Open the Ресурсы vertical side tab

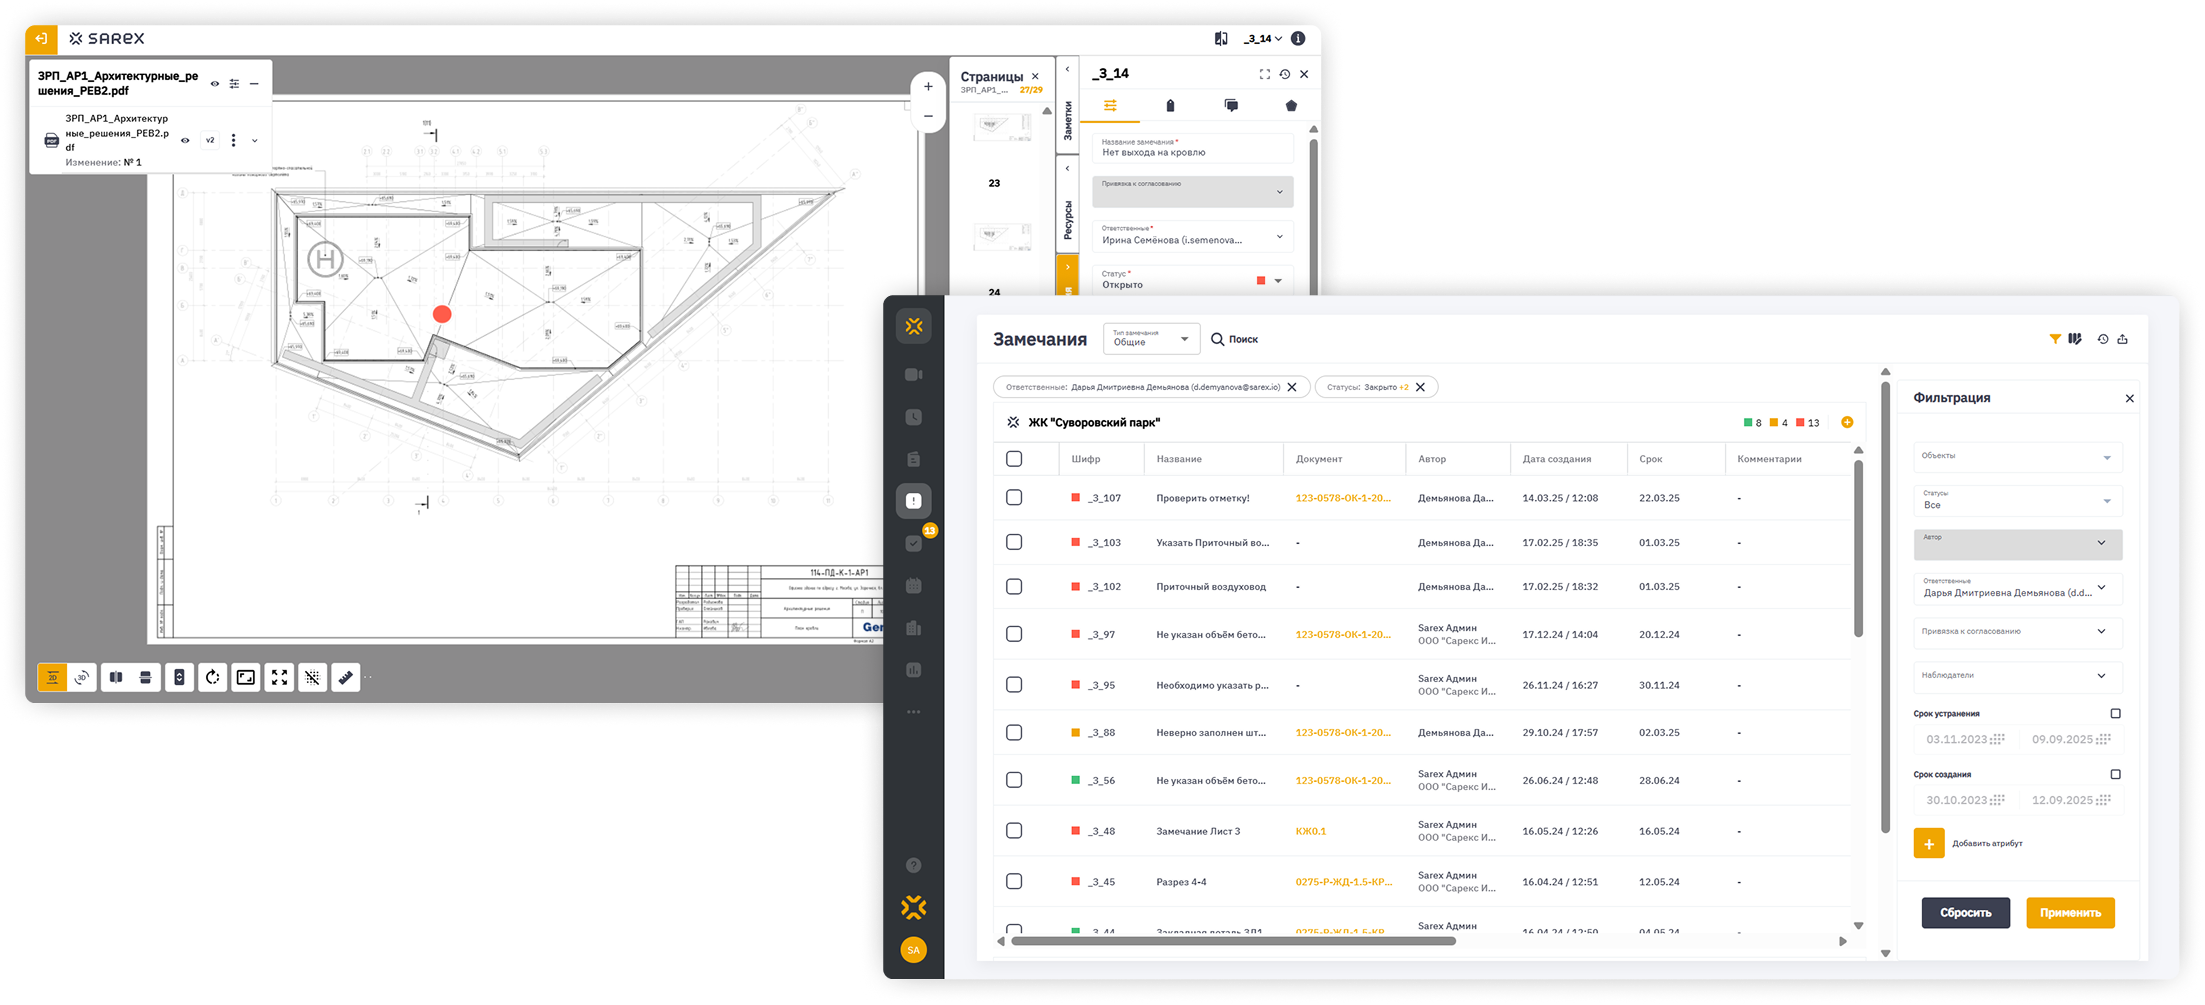coord(1067,219)
